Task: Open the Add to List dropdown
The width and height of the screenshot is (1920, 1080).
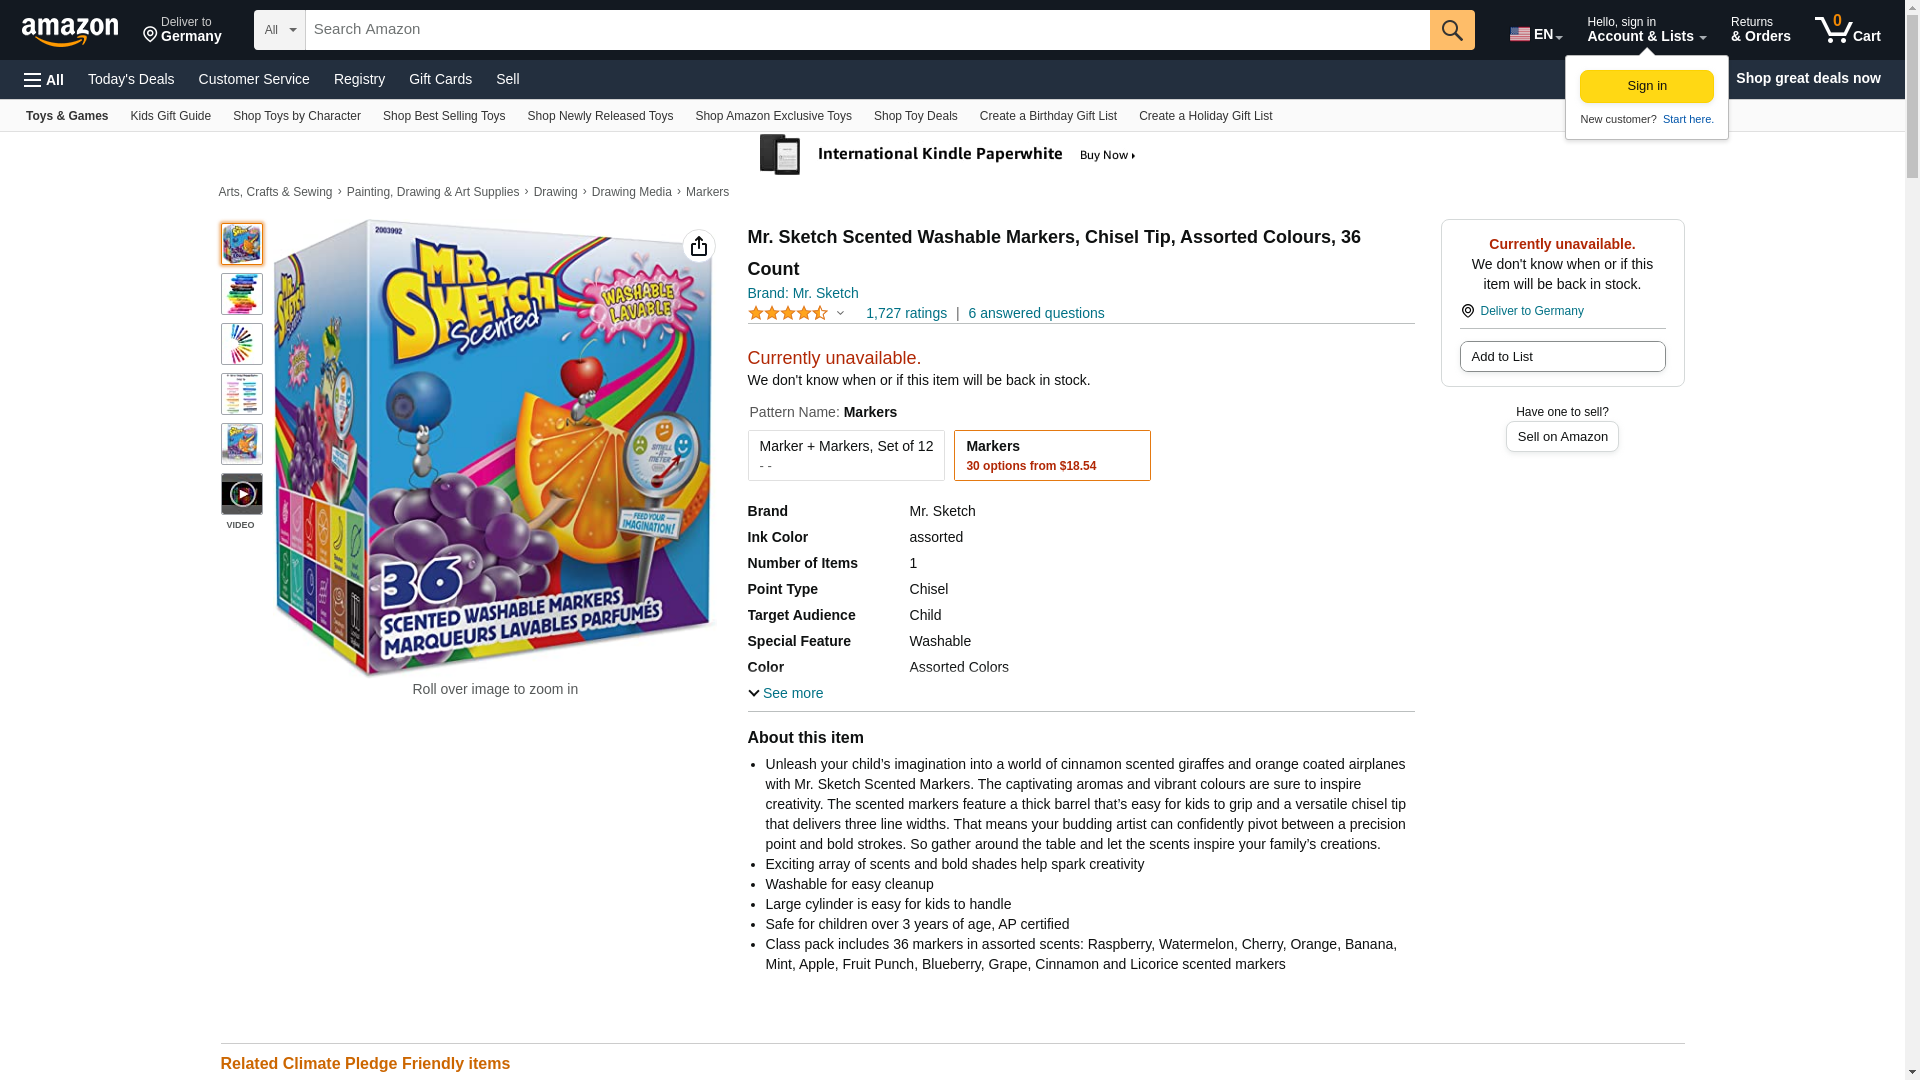Action: pos(1562,357)
